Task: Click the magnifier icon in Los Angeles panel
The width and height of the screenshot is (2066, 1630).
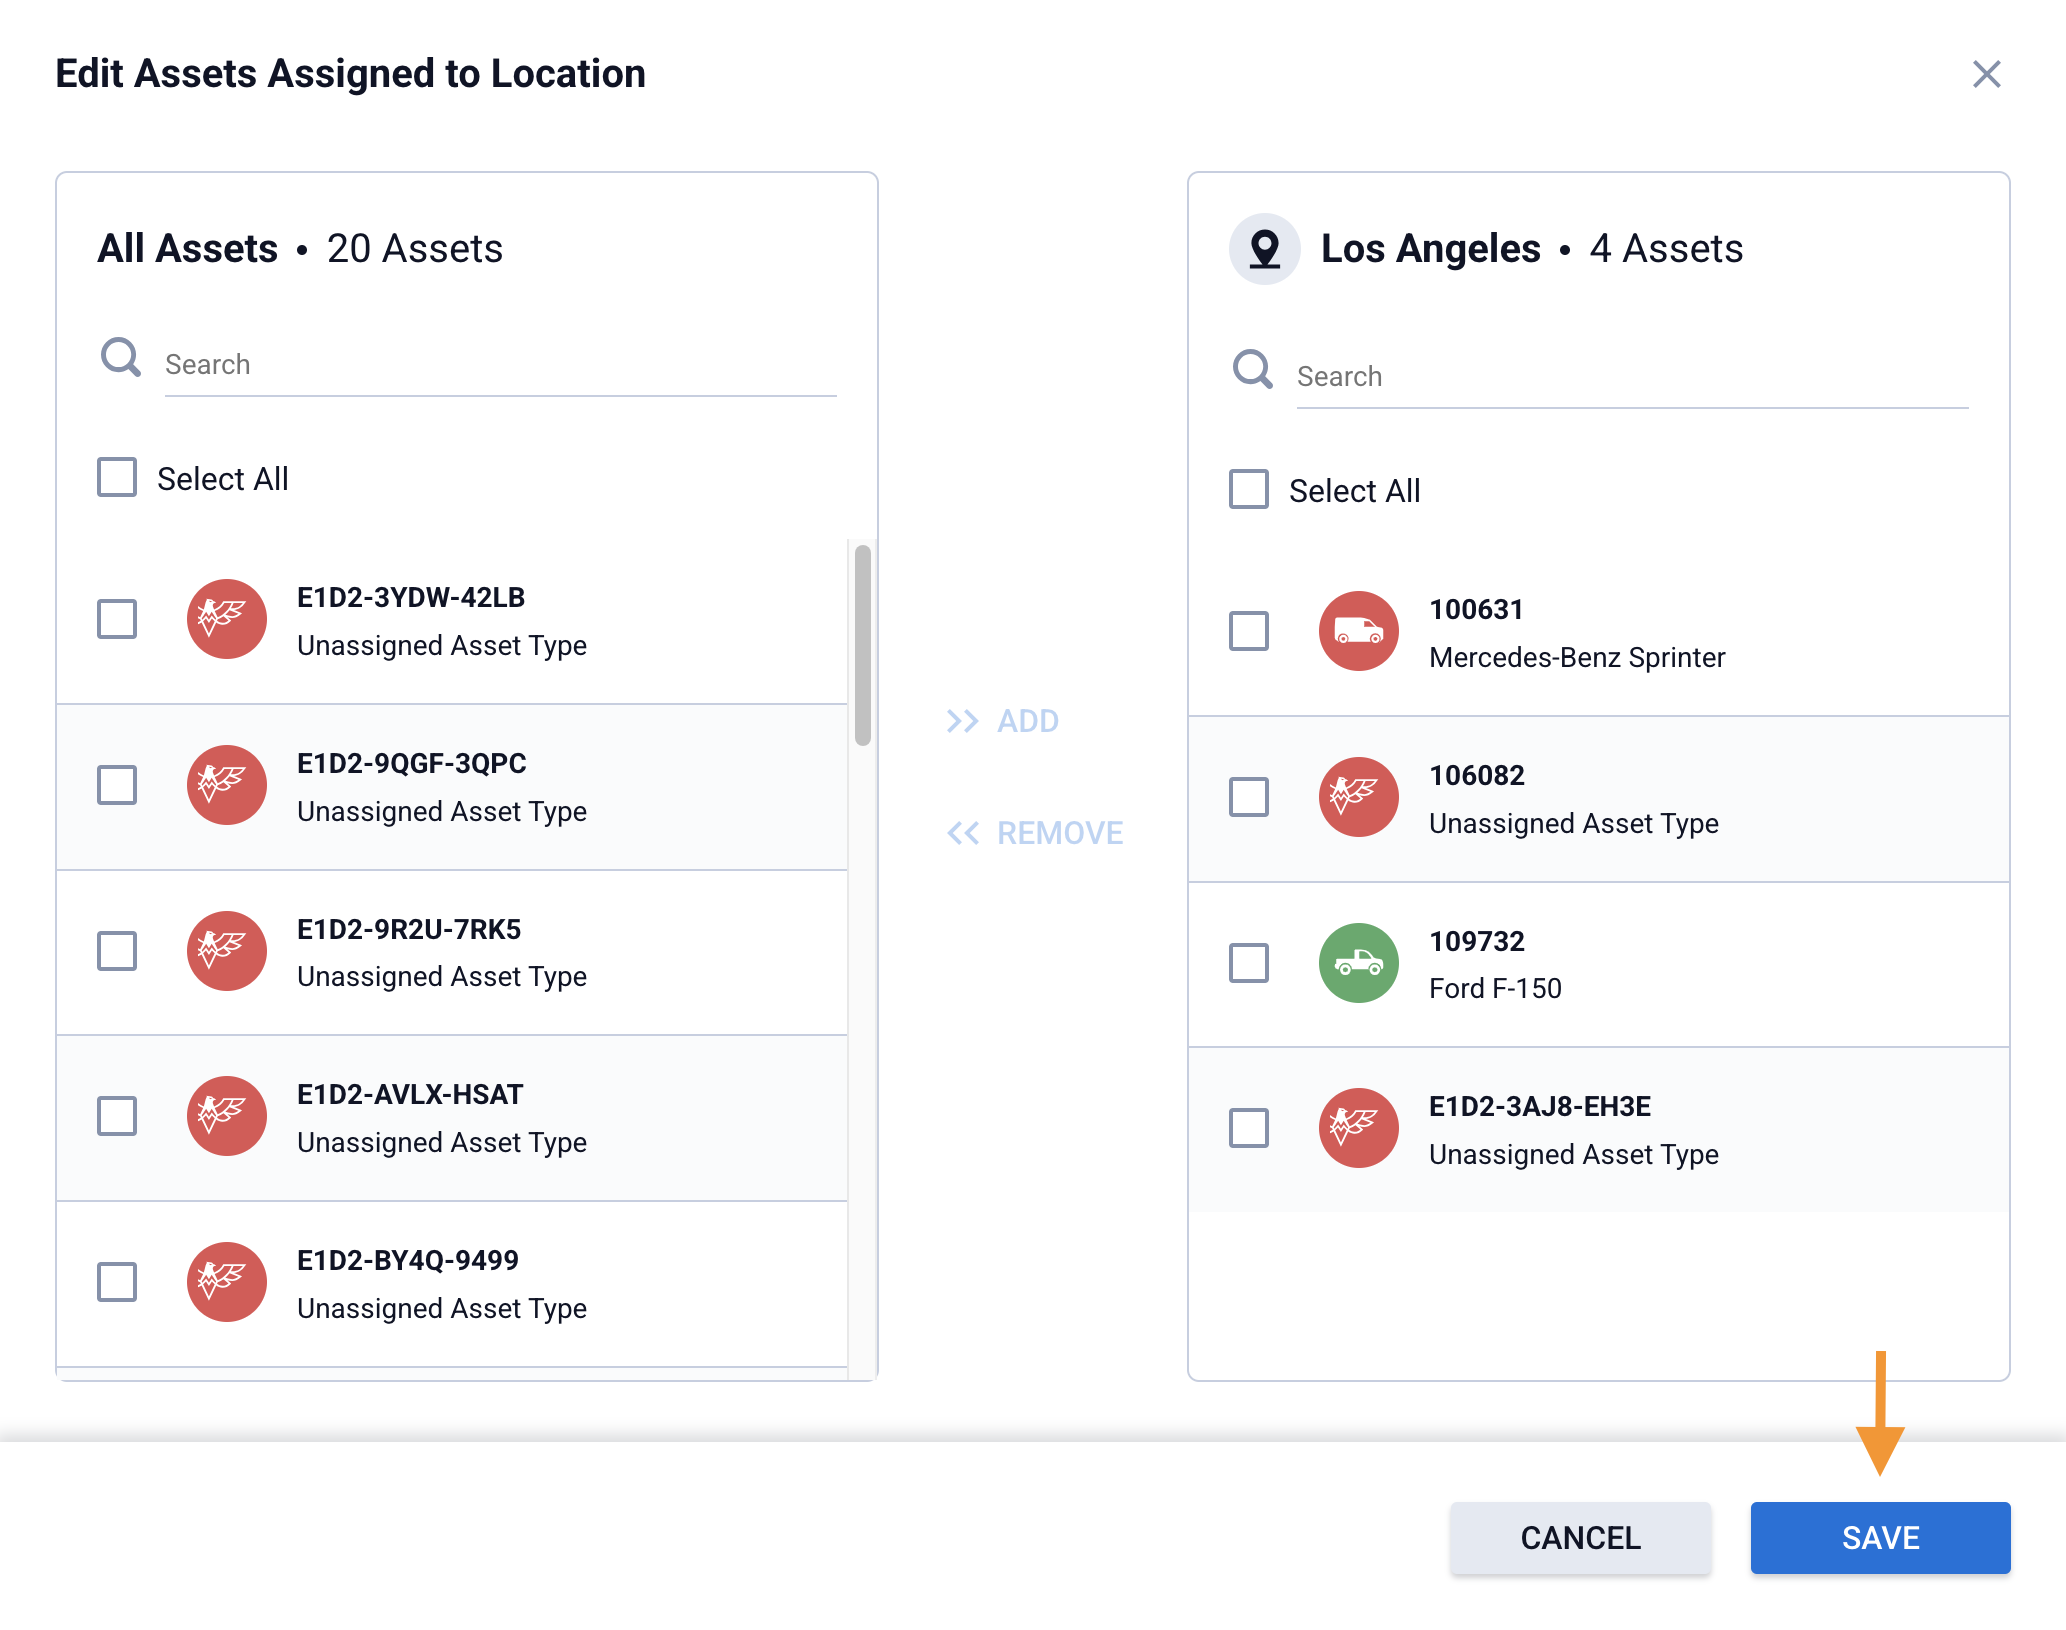Action: click(x=1252, y=369)
